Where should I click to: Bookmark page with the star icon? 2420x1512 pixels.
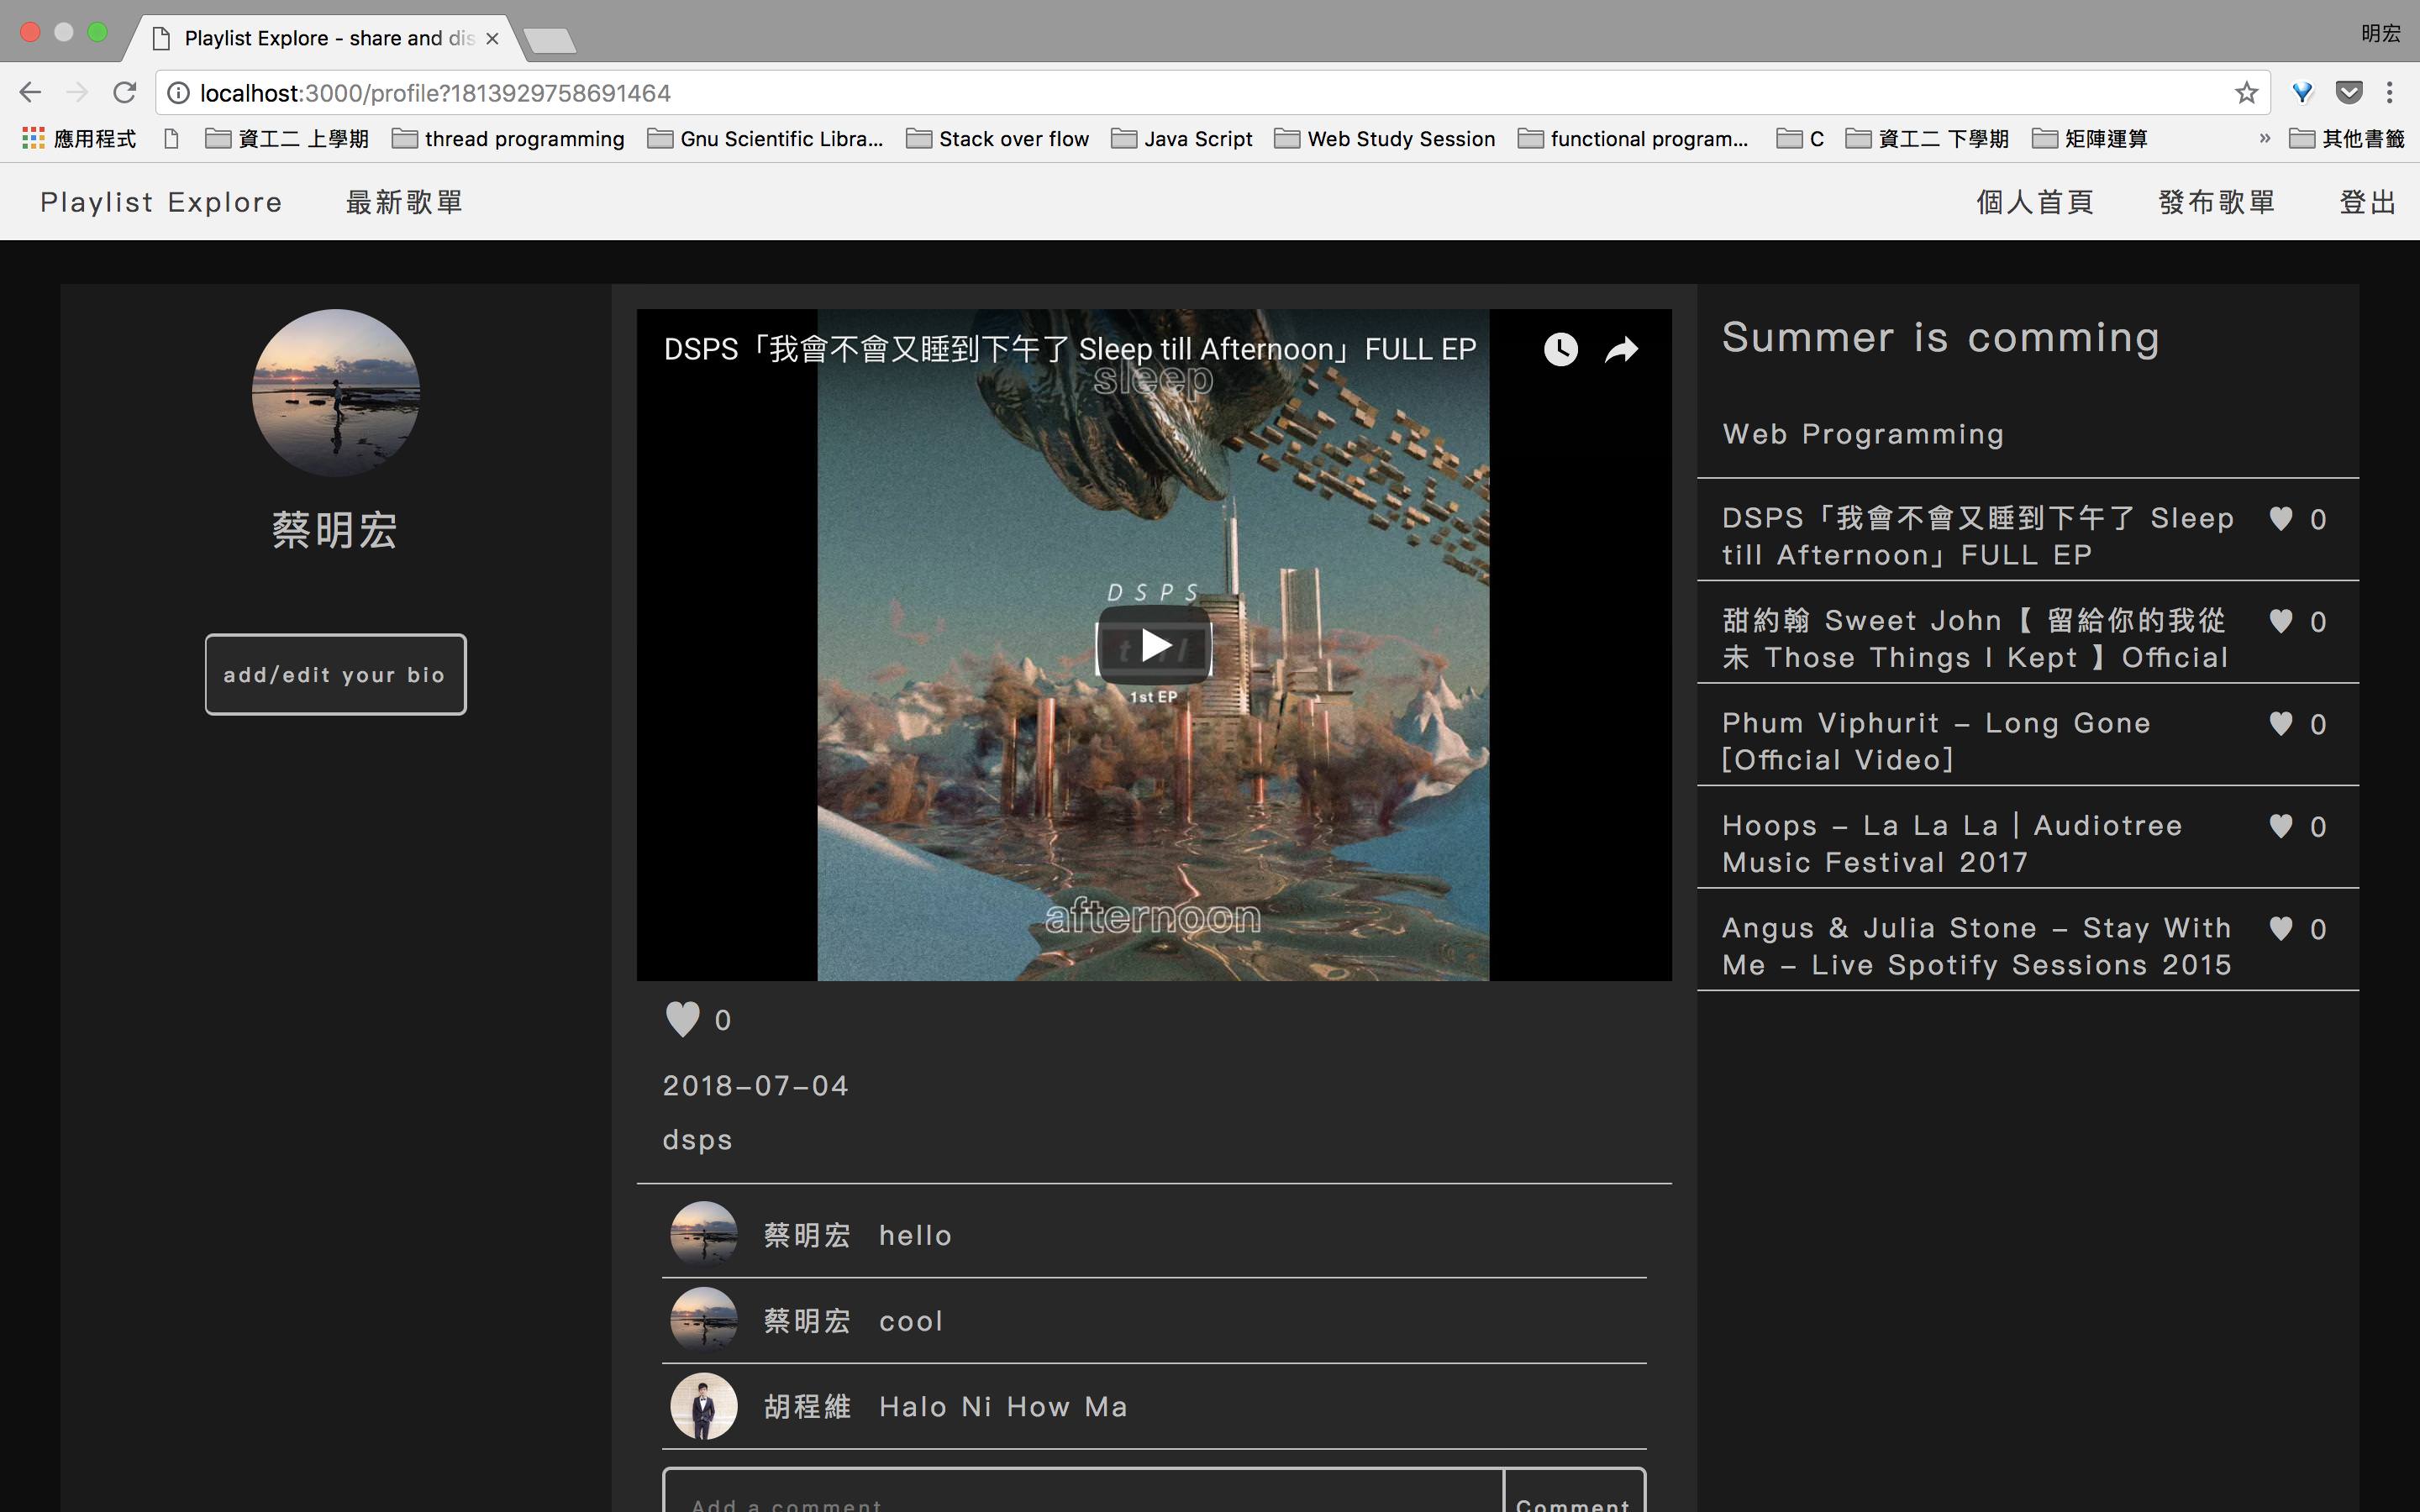(x=2246, y=93)
